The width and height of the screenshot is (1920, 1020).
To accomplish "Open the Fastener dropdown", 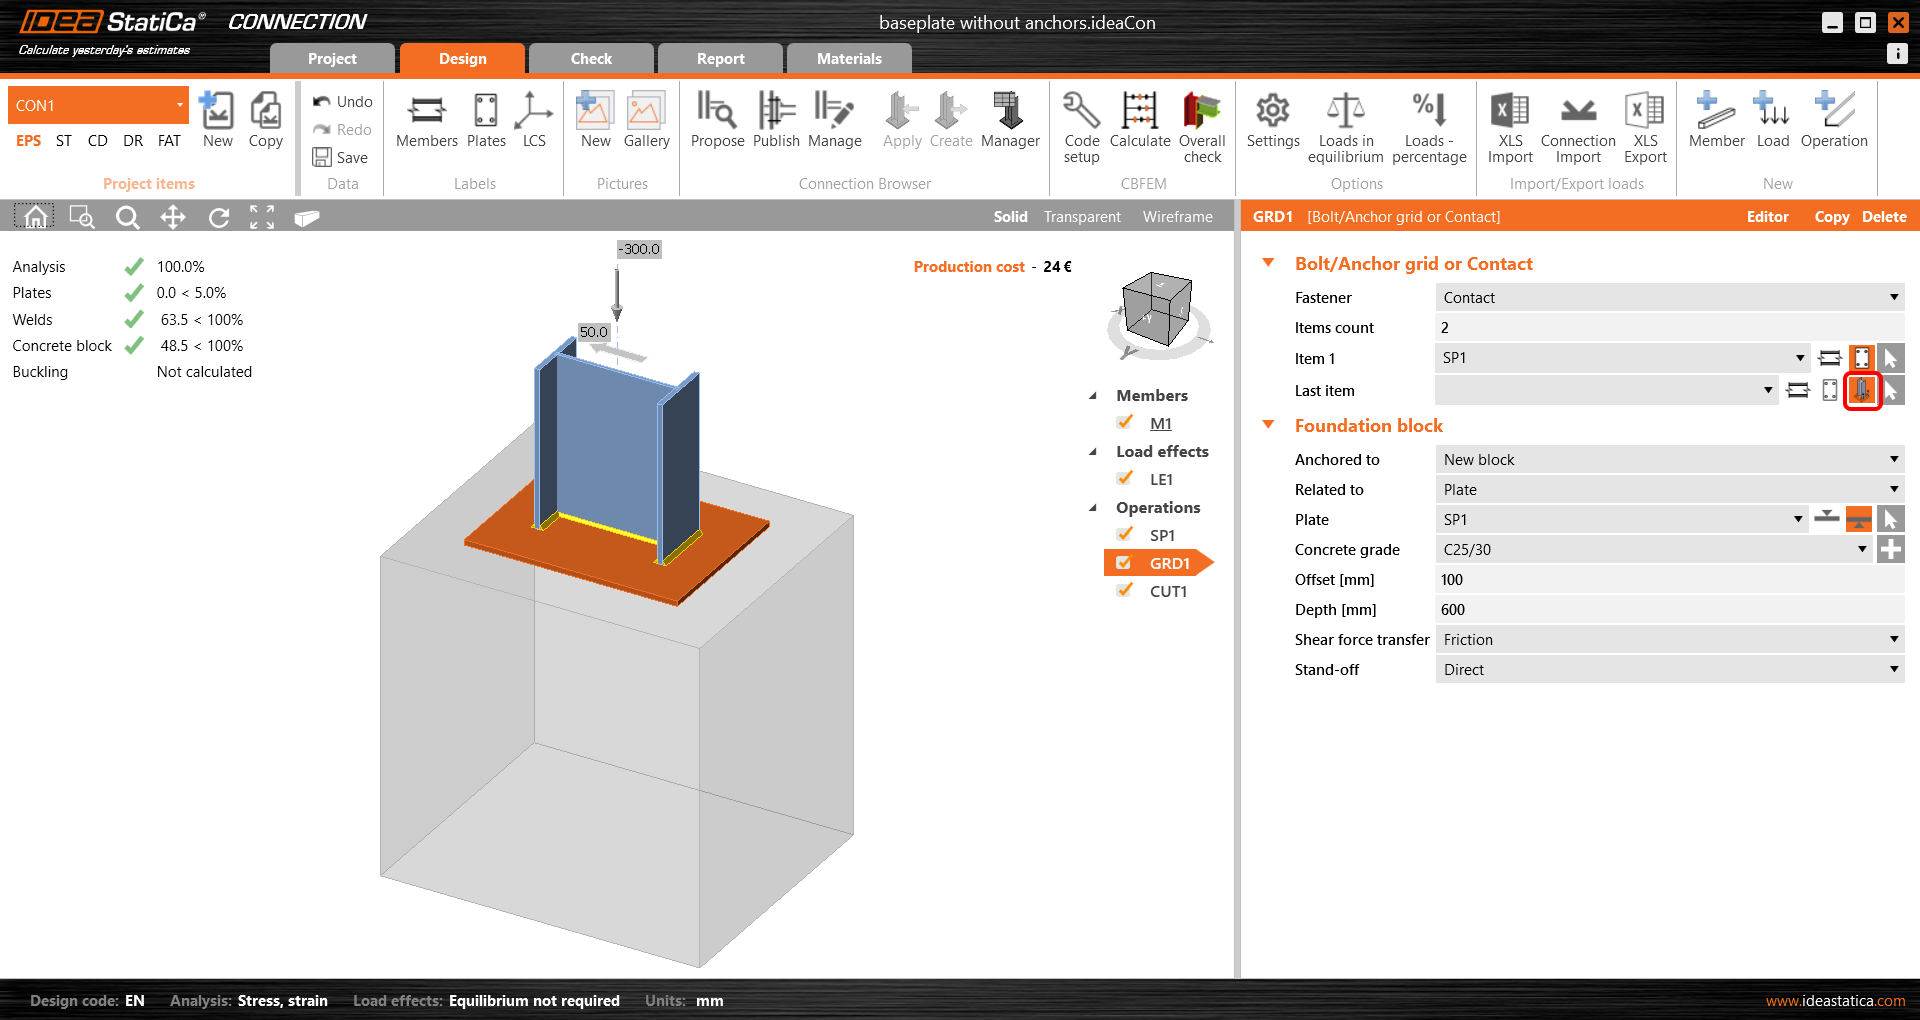I will [1669, 298].
